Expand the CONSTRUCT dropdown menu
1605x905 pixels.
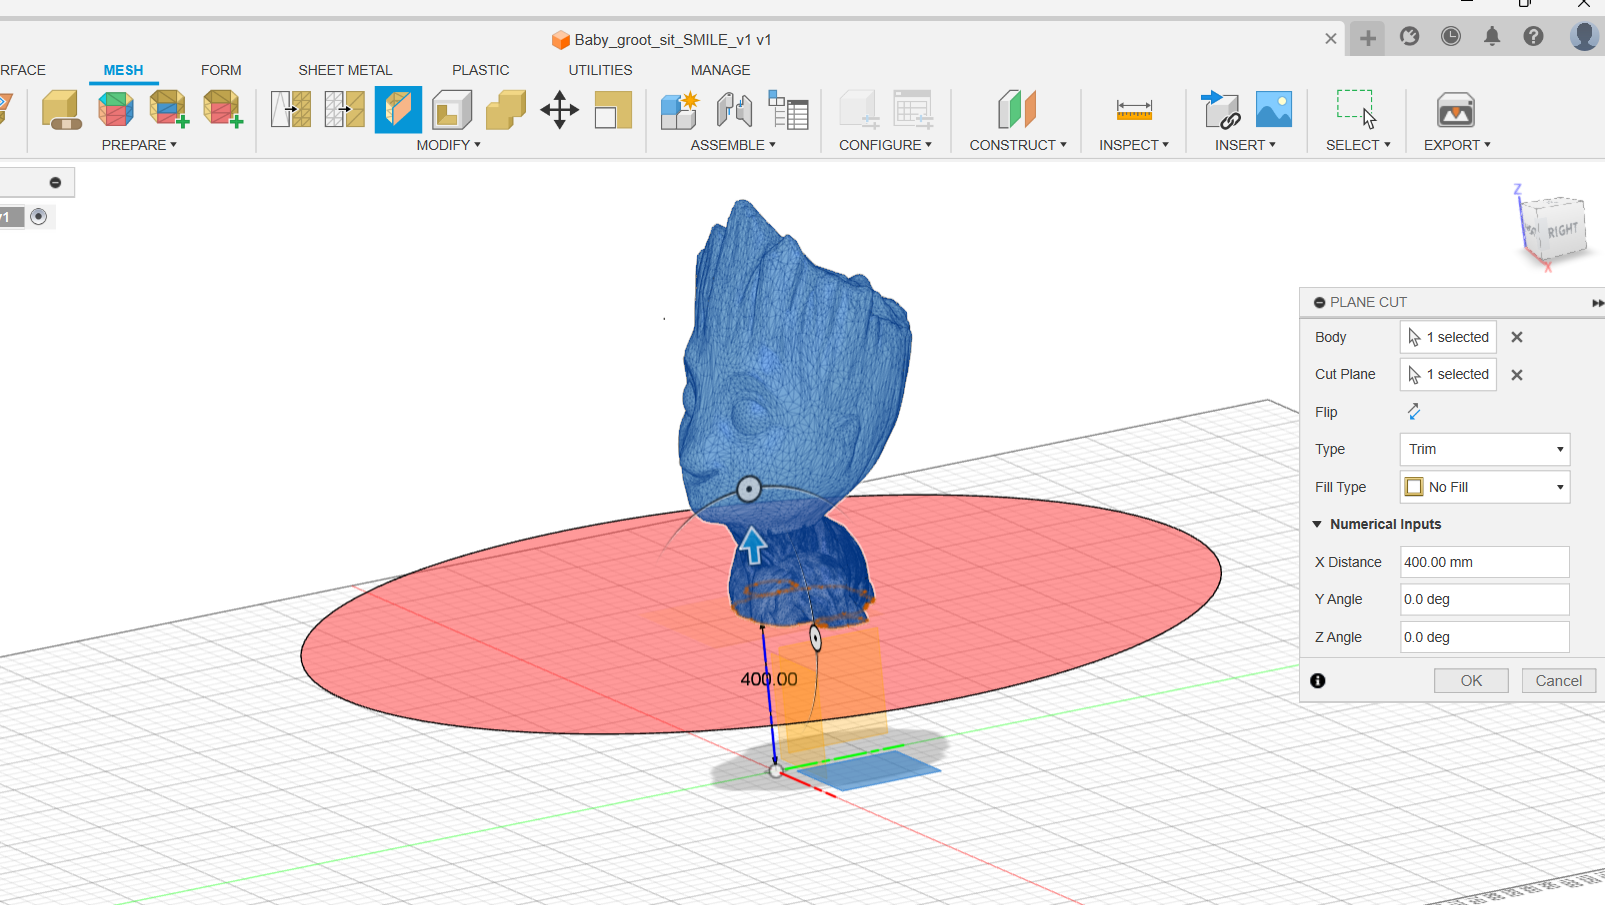(1018, 145)
